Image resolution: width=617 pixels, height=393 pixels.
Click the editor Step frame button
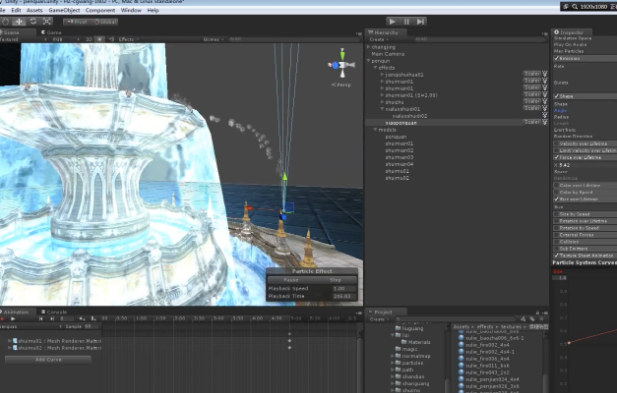click(420, 22)
